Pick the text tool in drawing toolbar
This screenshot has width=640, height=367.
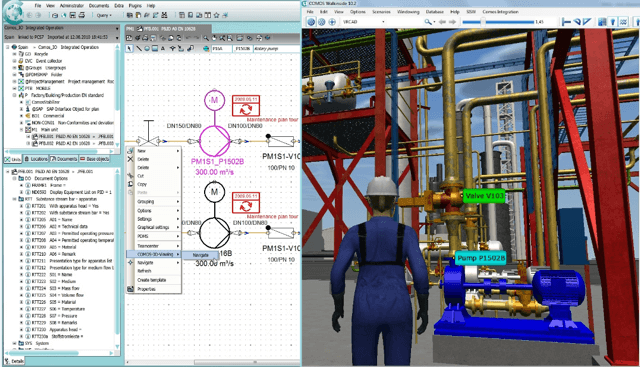click(x=163, y=48)
